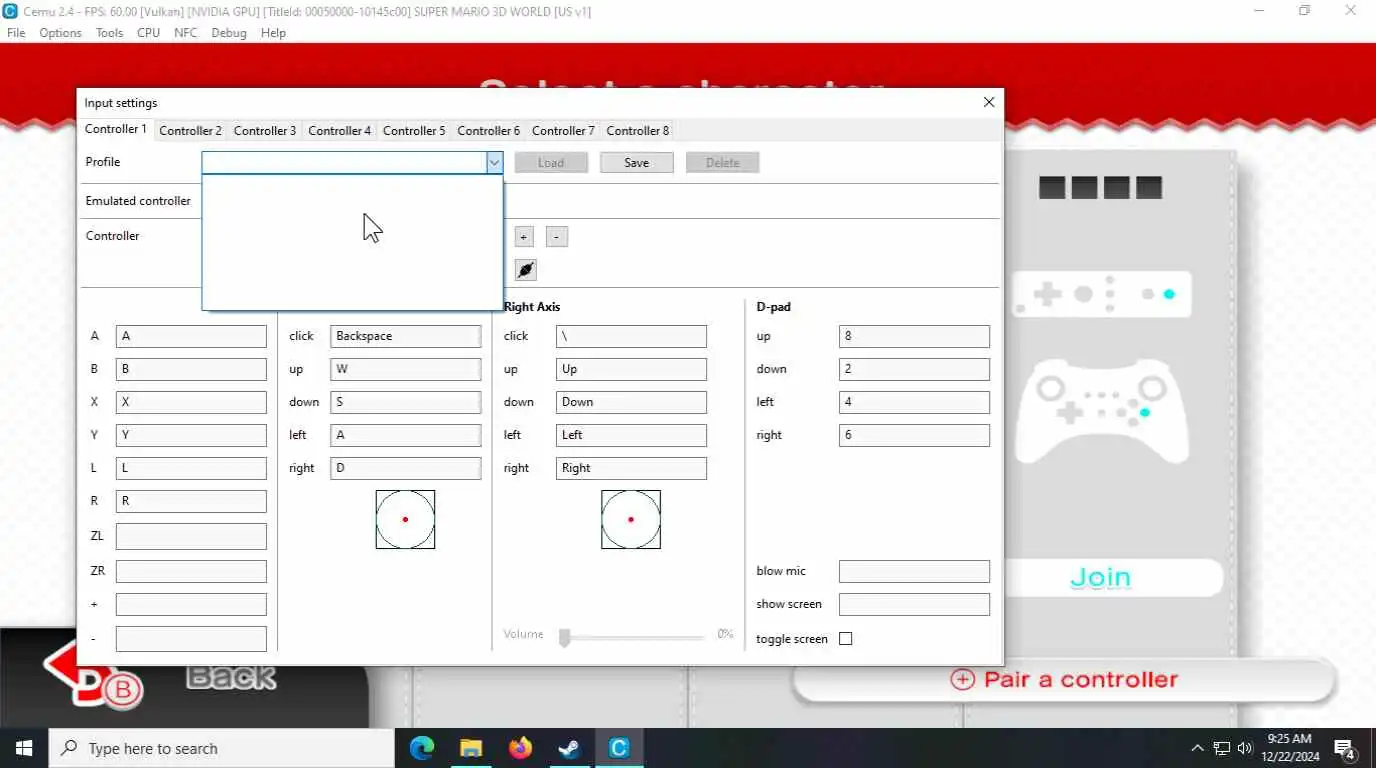Open the notification center icon

[x=1345, y=748]
